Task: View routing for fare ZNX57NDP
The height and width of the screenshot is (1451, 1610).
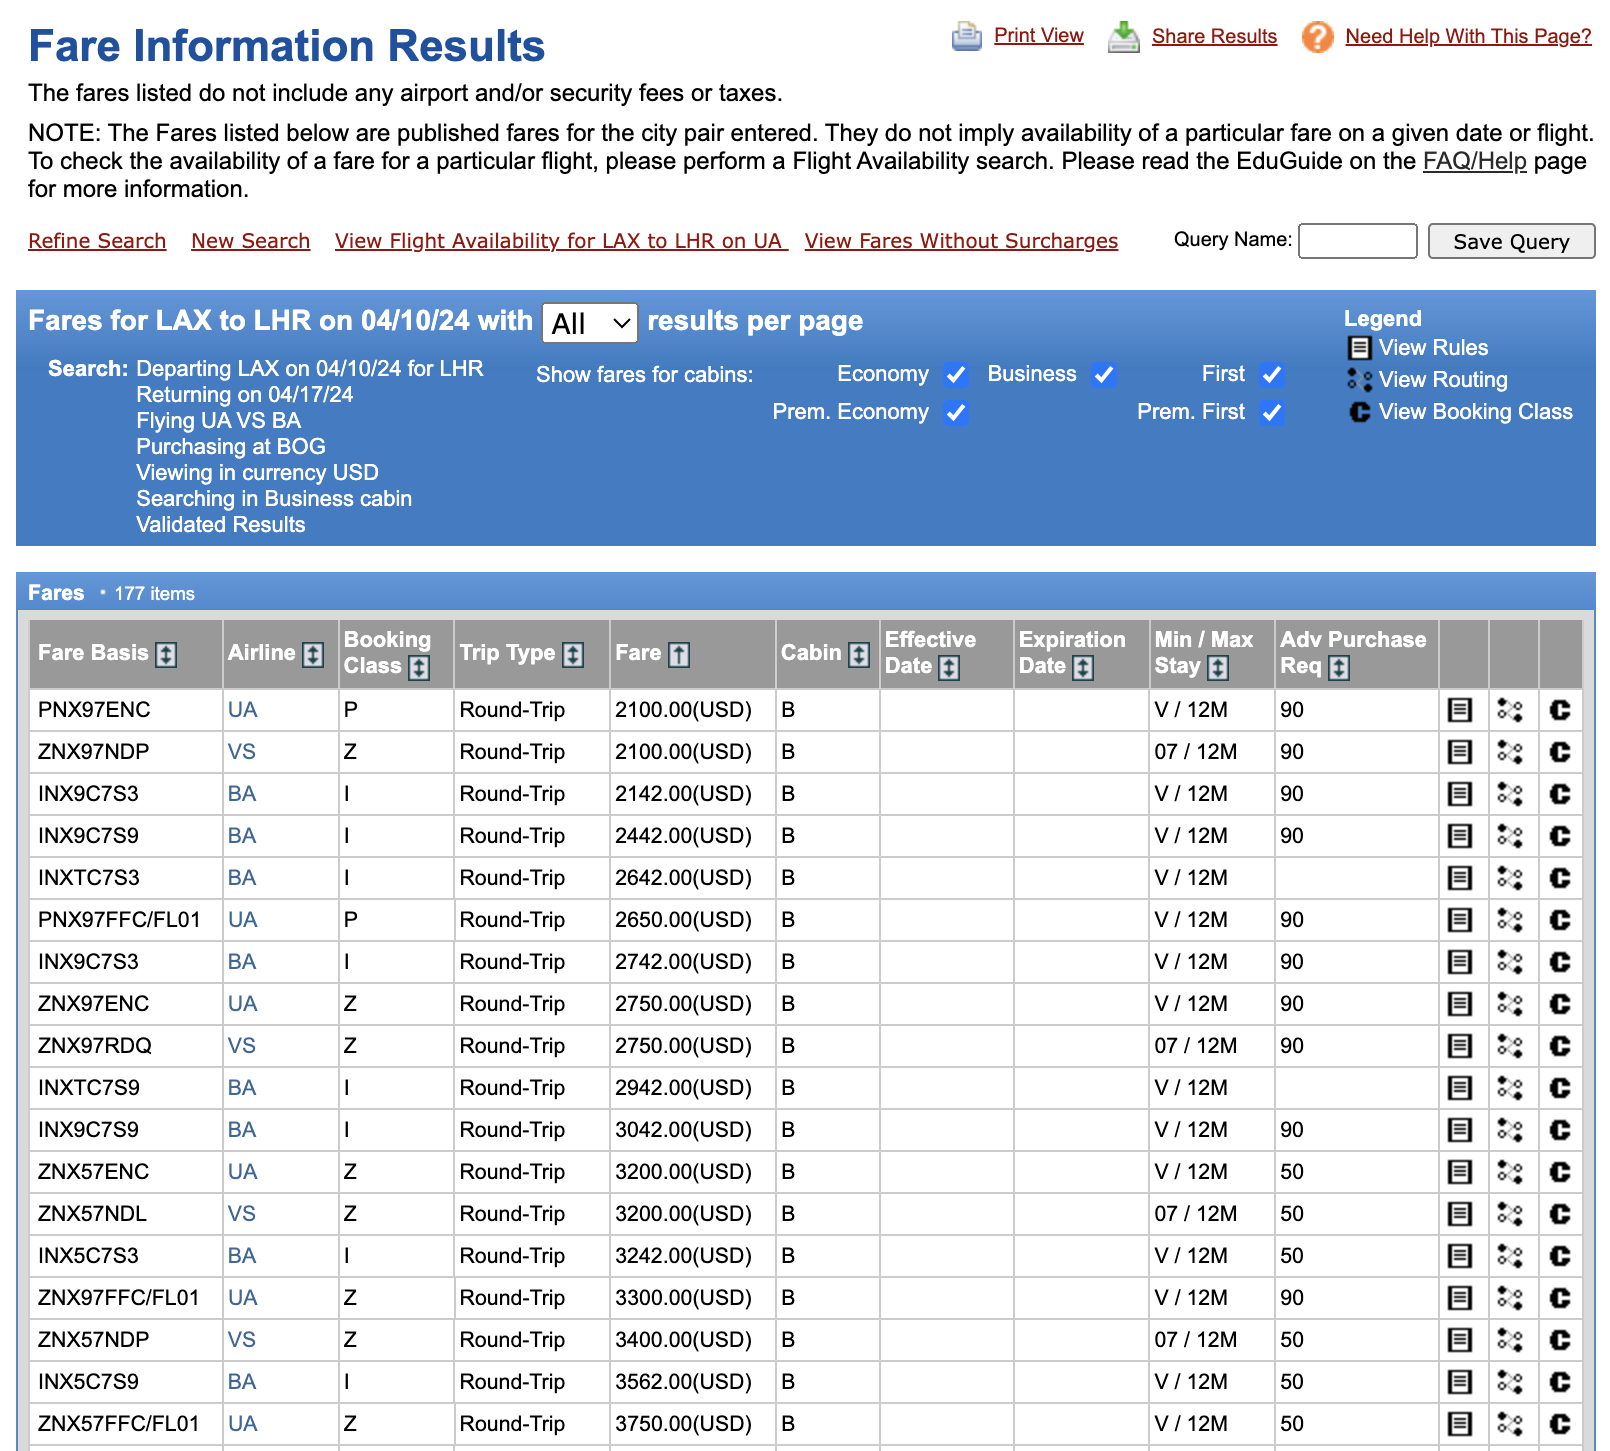Action: pos(1510,1340)
